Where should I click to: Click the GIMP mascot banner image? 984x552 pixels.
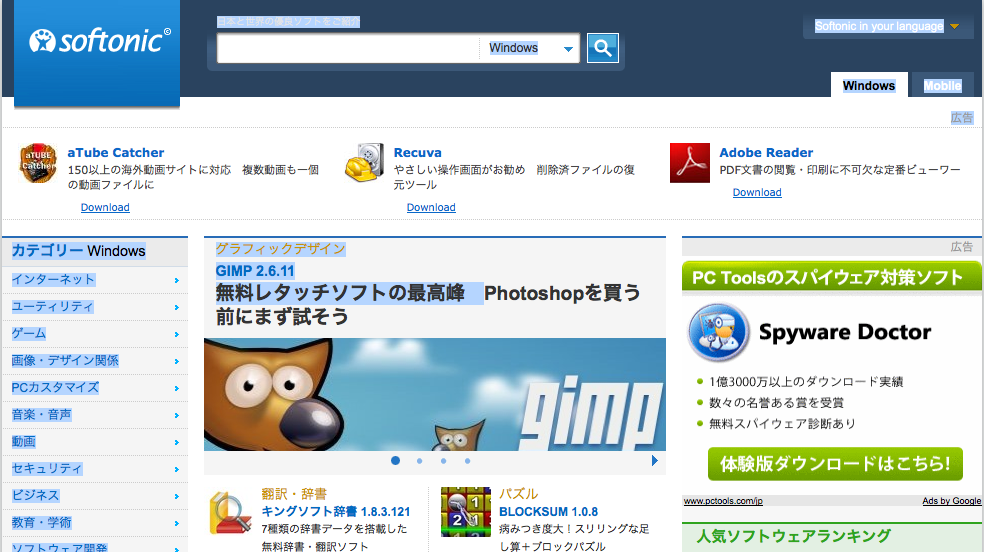[x=435, y=395]
